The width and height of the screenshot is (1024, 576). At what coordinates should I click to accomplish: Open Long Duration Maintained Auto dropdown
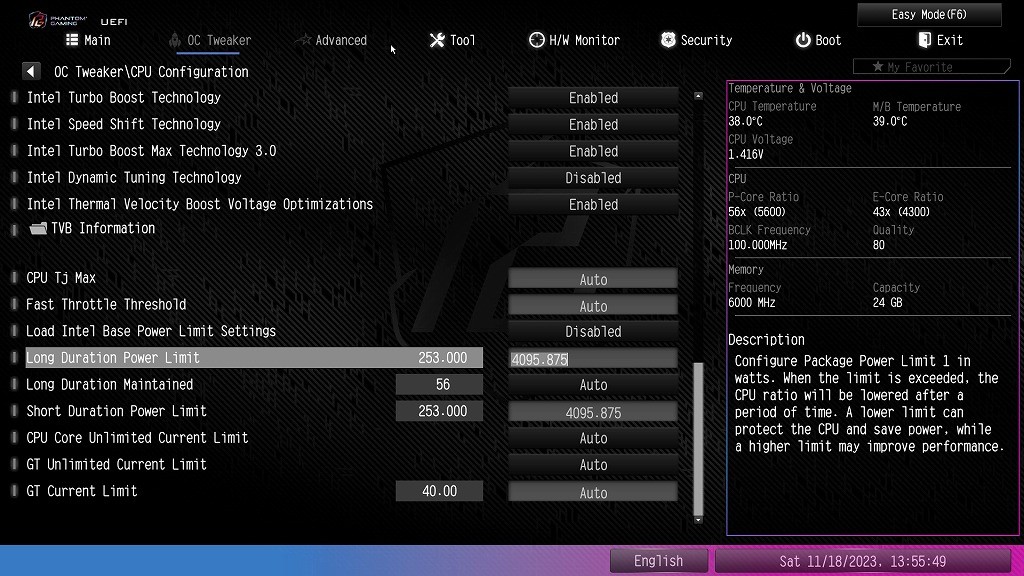coord(593,385)
